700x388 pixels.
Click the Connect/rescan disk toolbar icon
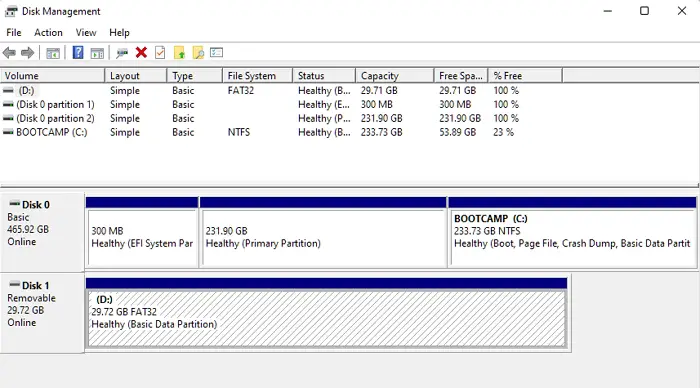click(122, 53)
